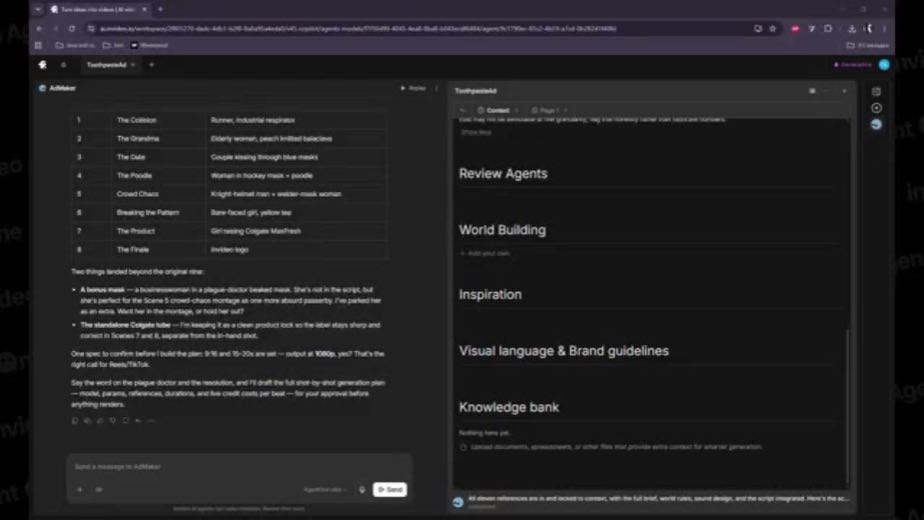
Task: Open the user avatar at top right
Action: coord(884,65)
